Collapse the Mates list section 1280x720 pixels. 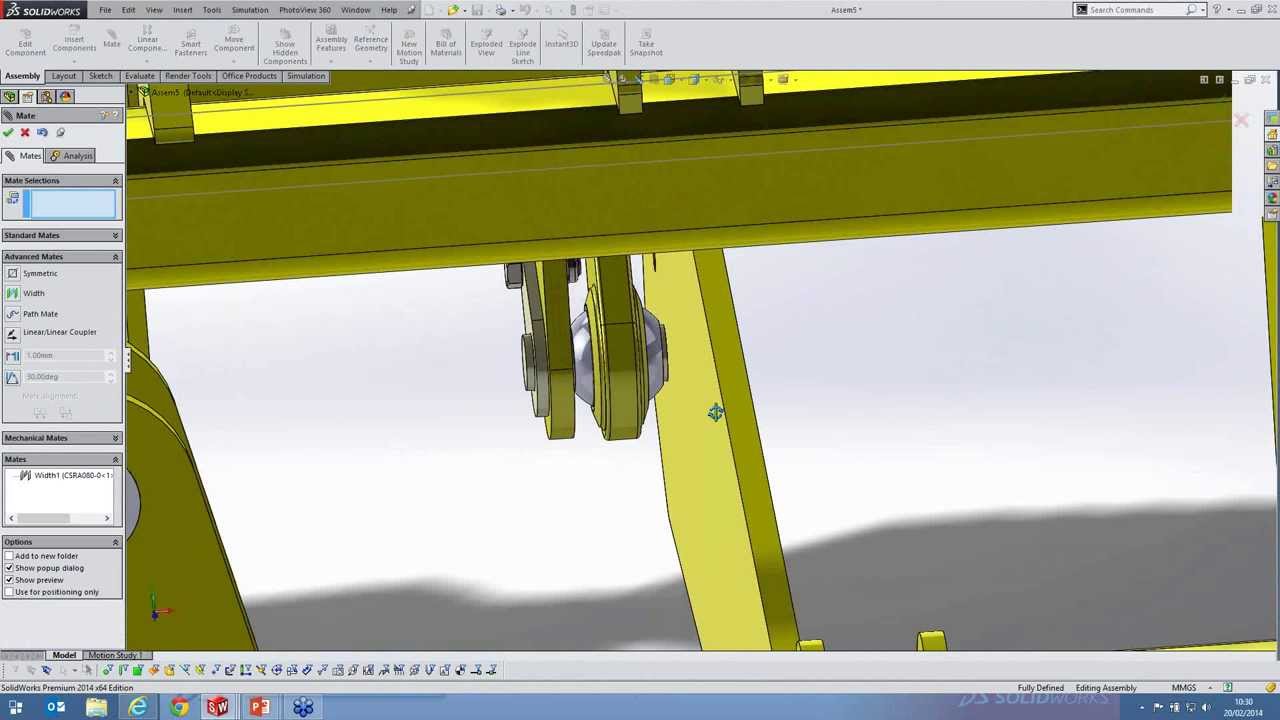115,460
